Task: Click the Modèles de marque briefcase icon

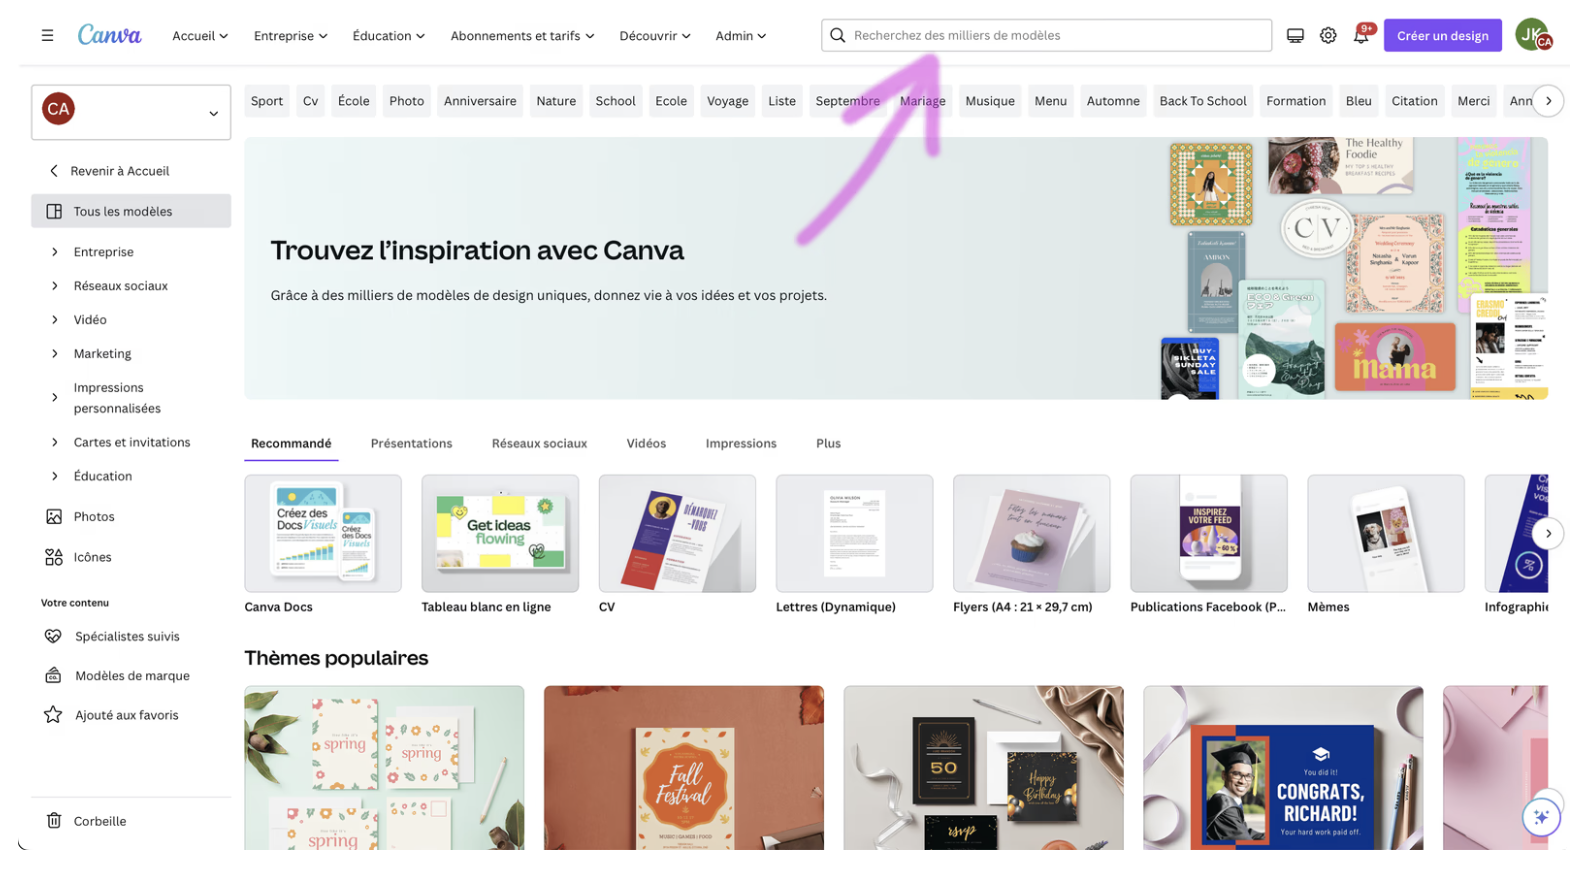Action: click(x=53, y=675)
